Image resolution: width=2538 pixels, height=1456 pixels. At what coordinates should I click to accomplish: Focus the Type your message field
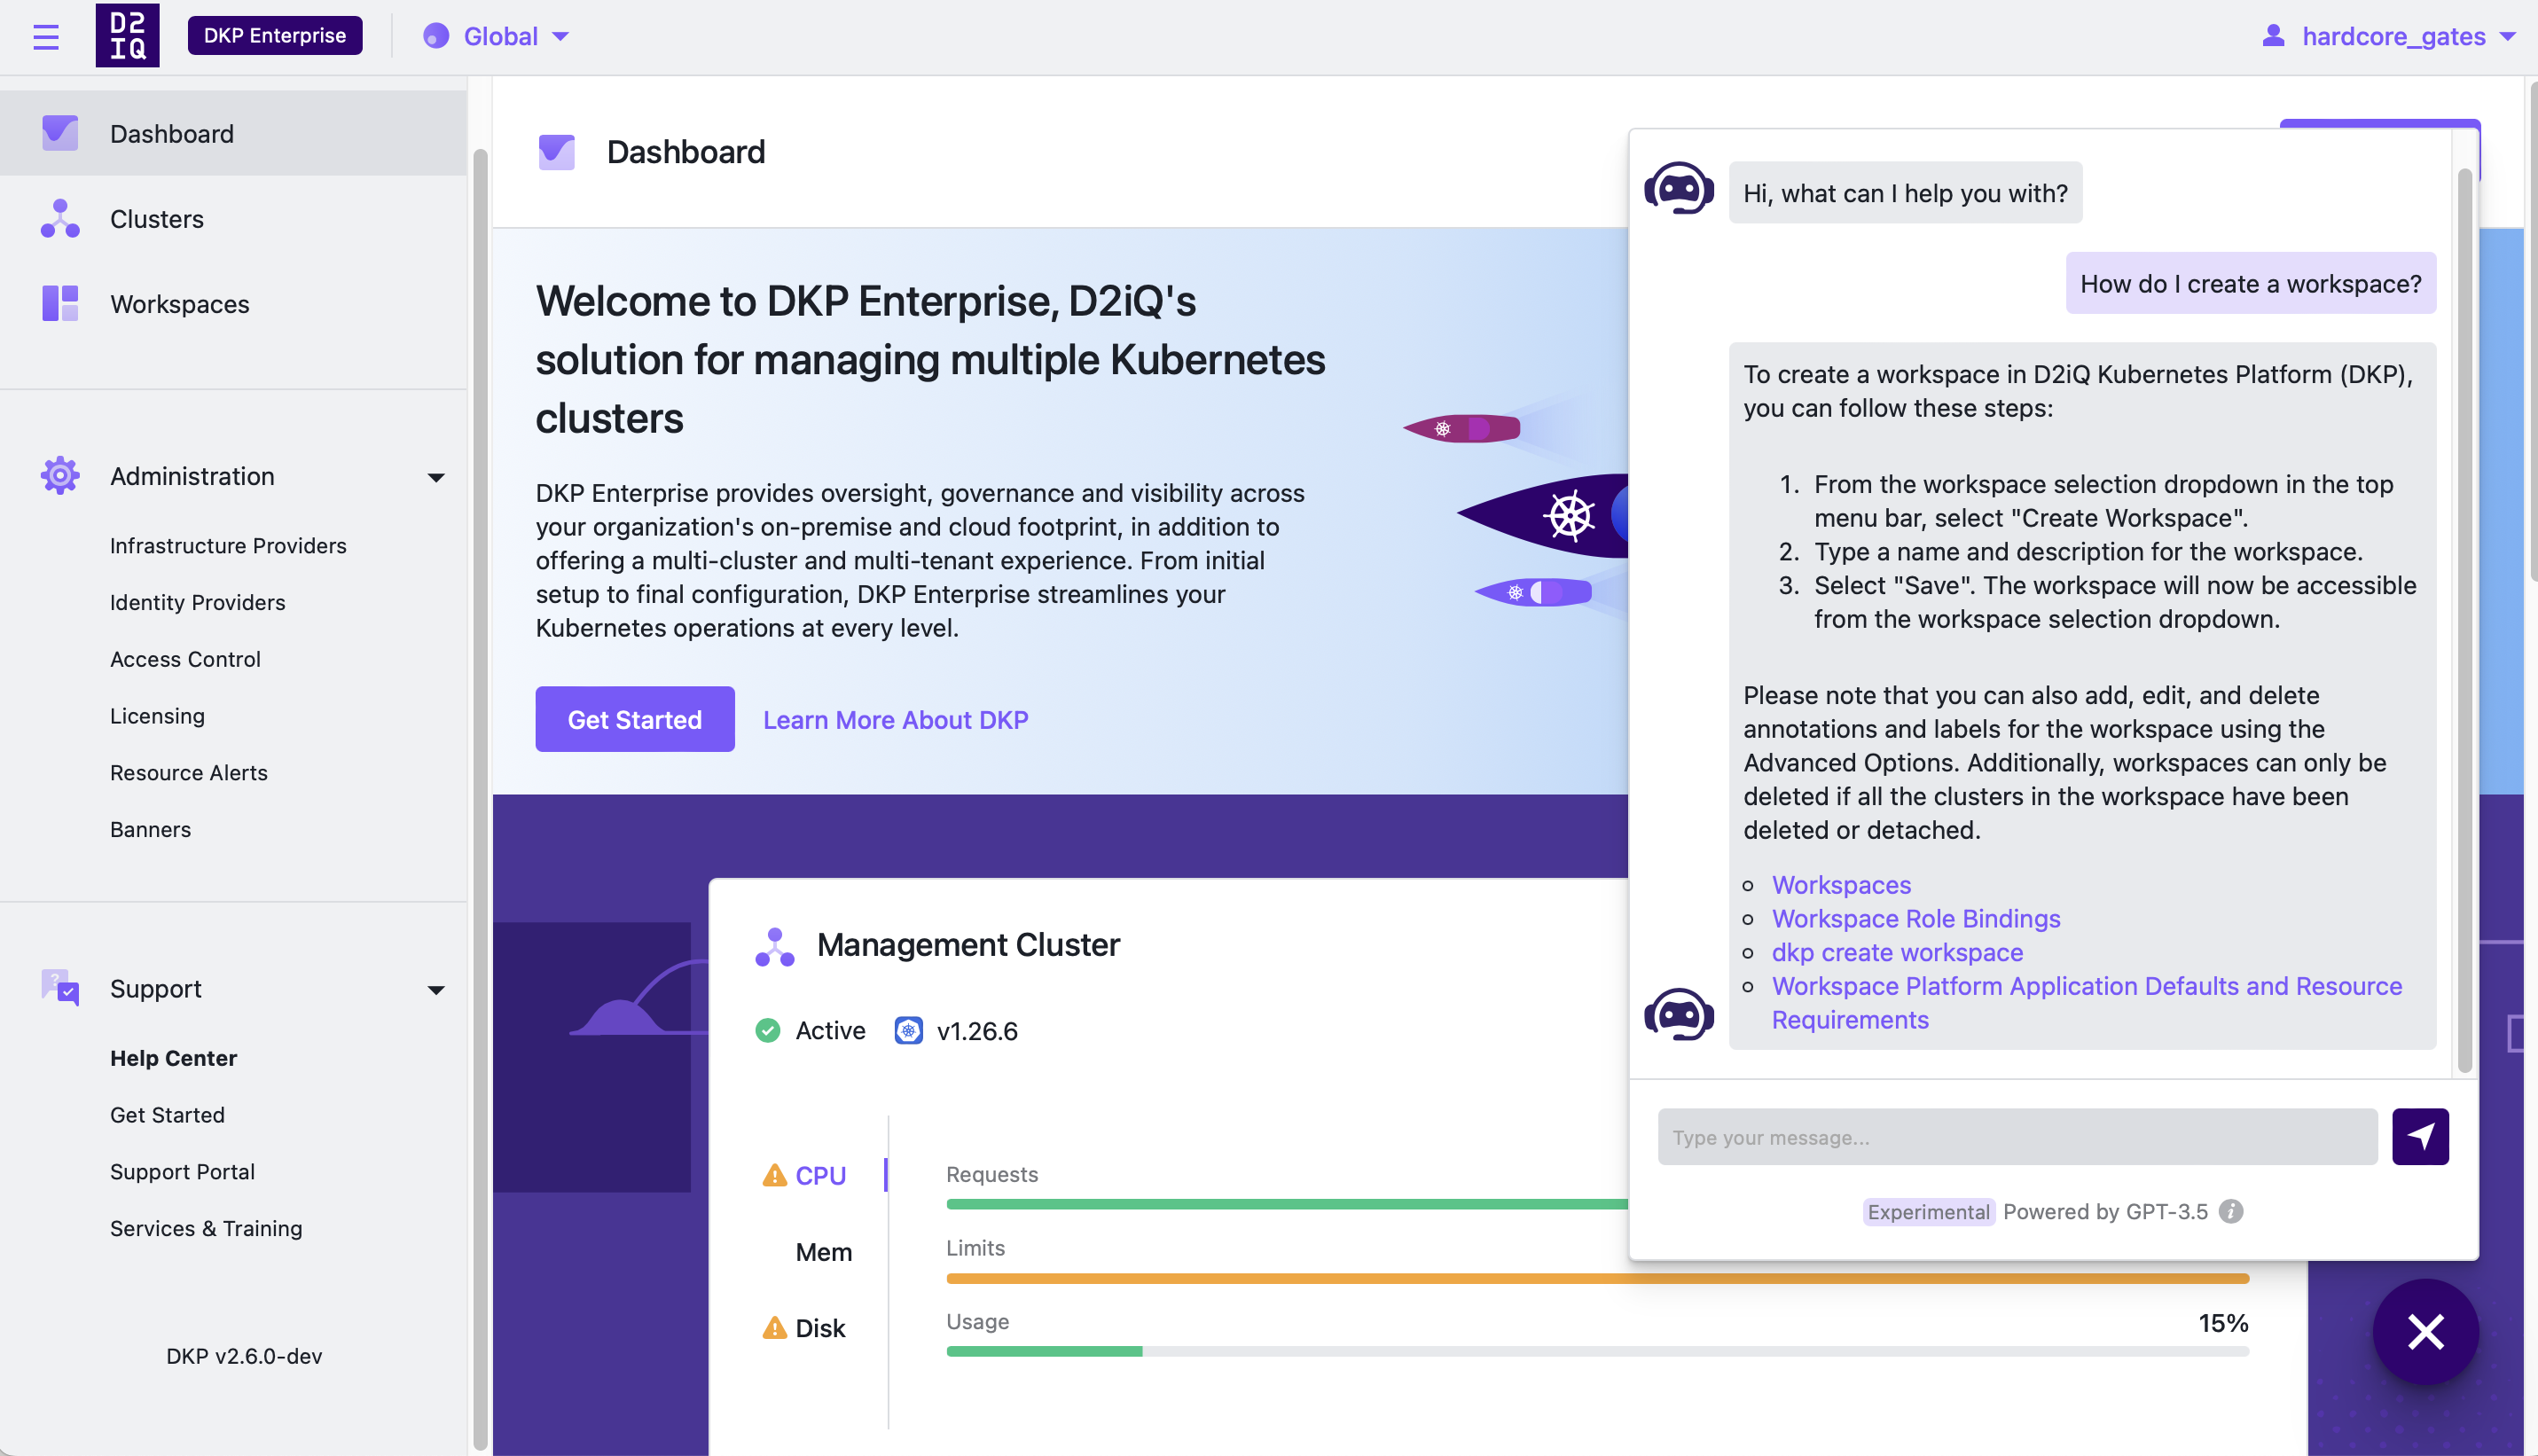click(2017, 1137)
